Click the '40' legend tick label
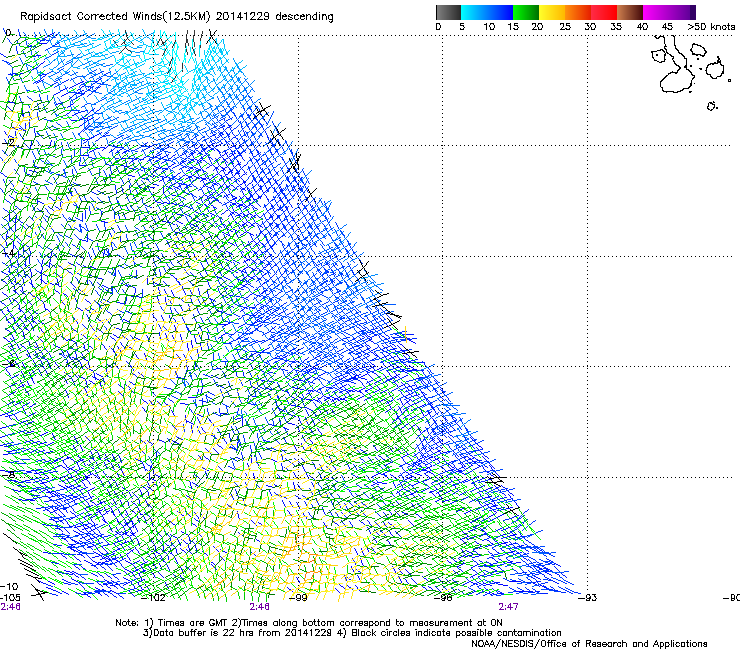 coord(642,26)
